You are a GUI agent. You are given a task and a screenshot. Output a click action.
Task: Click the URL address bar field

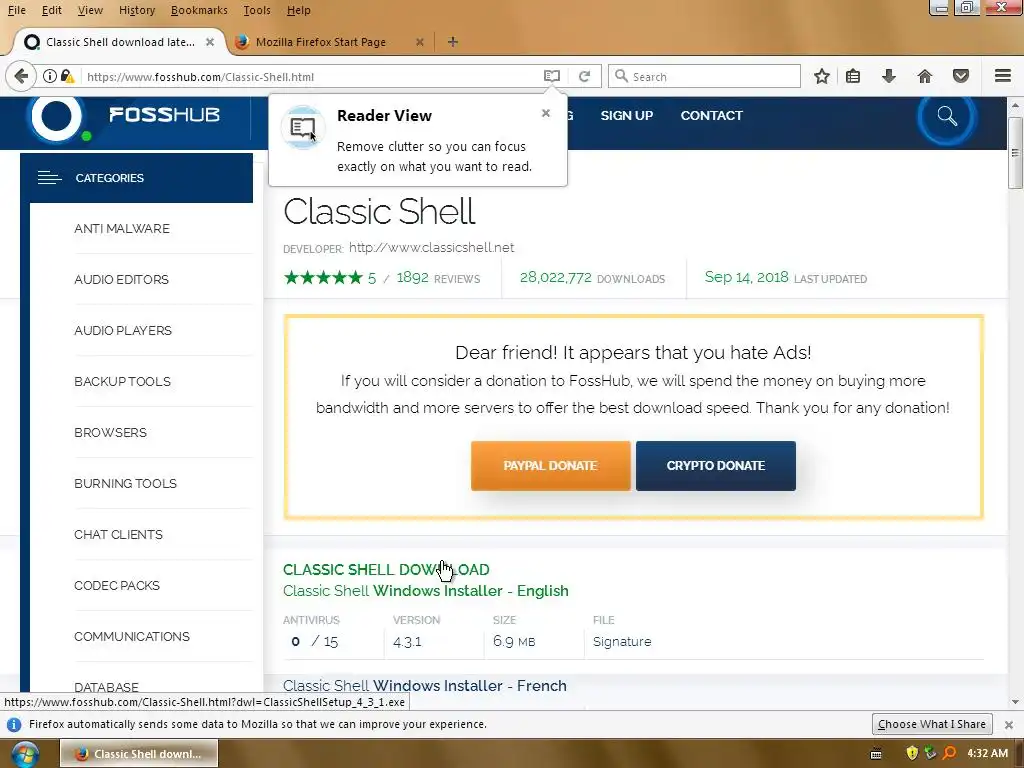tap(311, 76)
